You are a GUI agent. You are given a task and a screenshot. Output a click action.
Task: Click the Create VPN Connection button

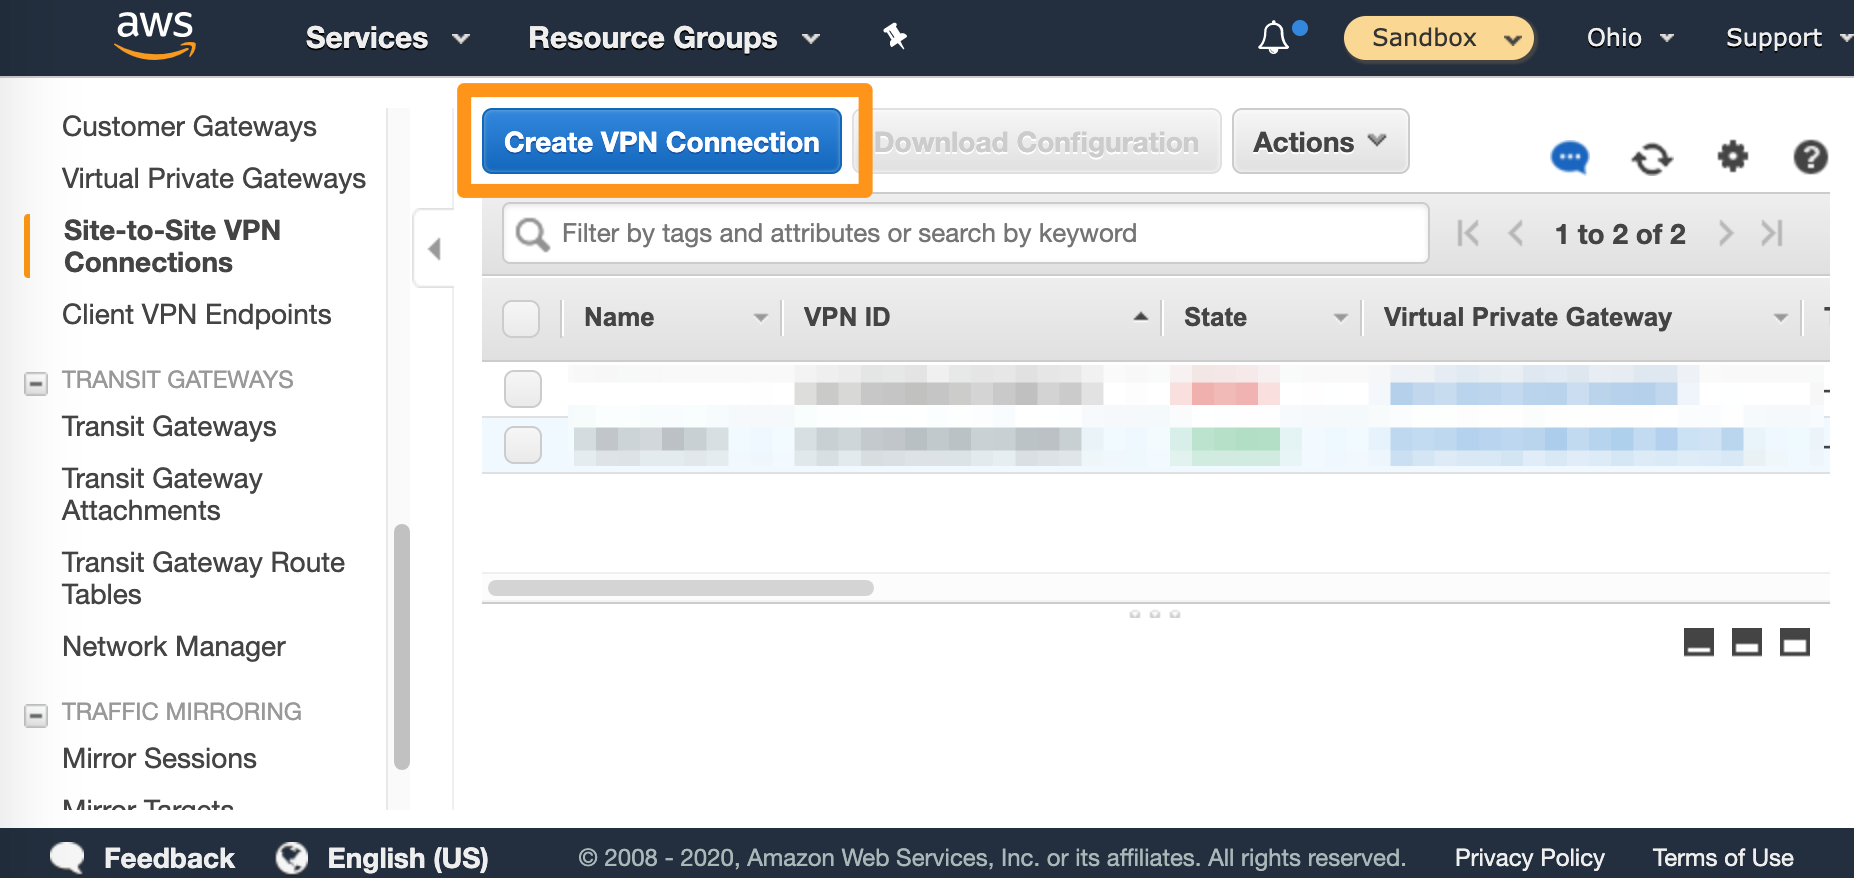[x=661, y=142]
